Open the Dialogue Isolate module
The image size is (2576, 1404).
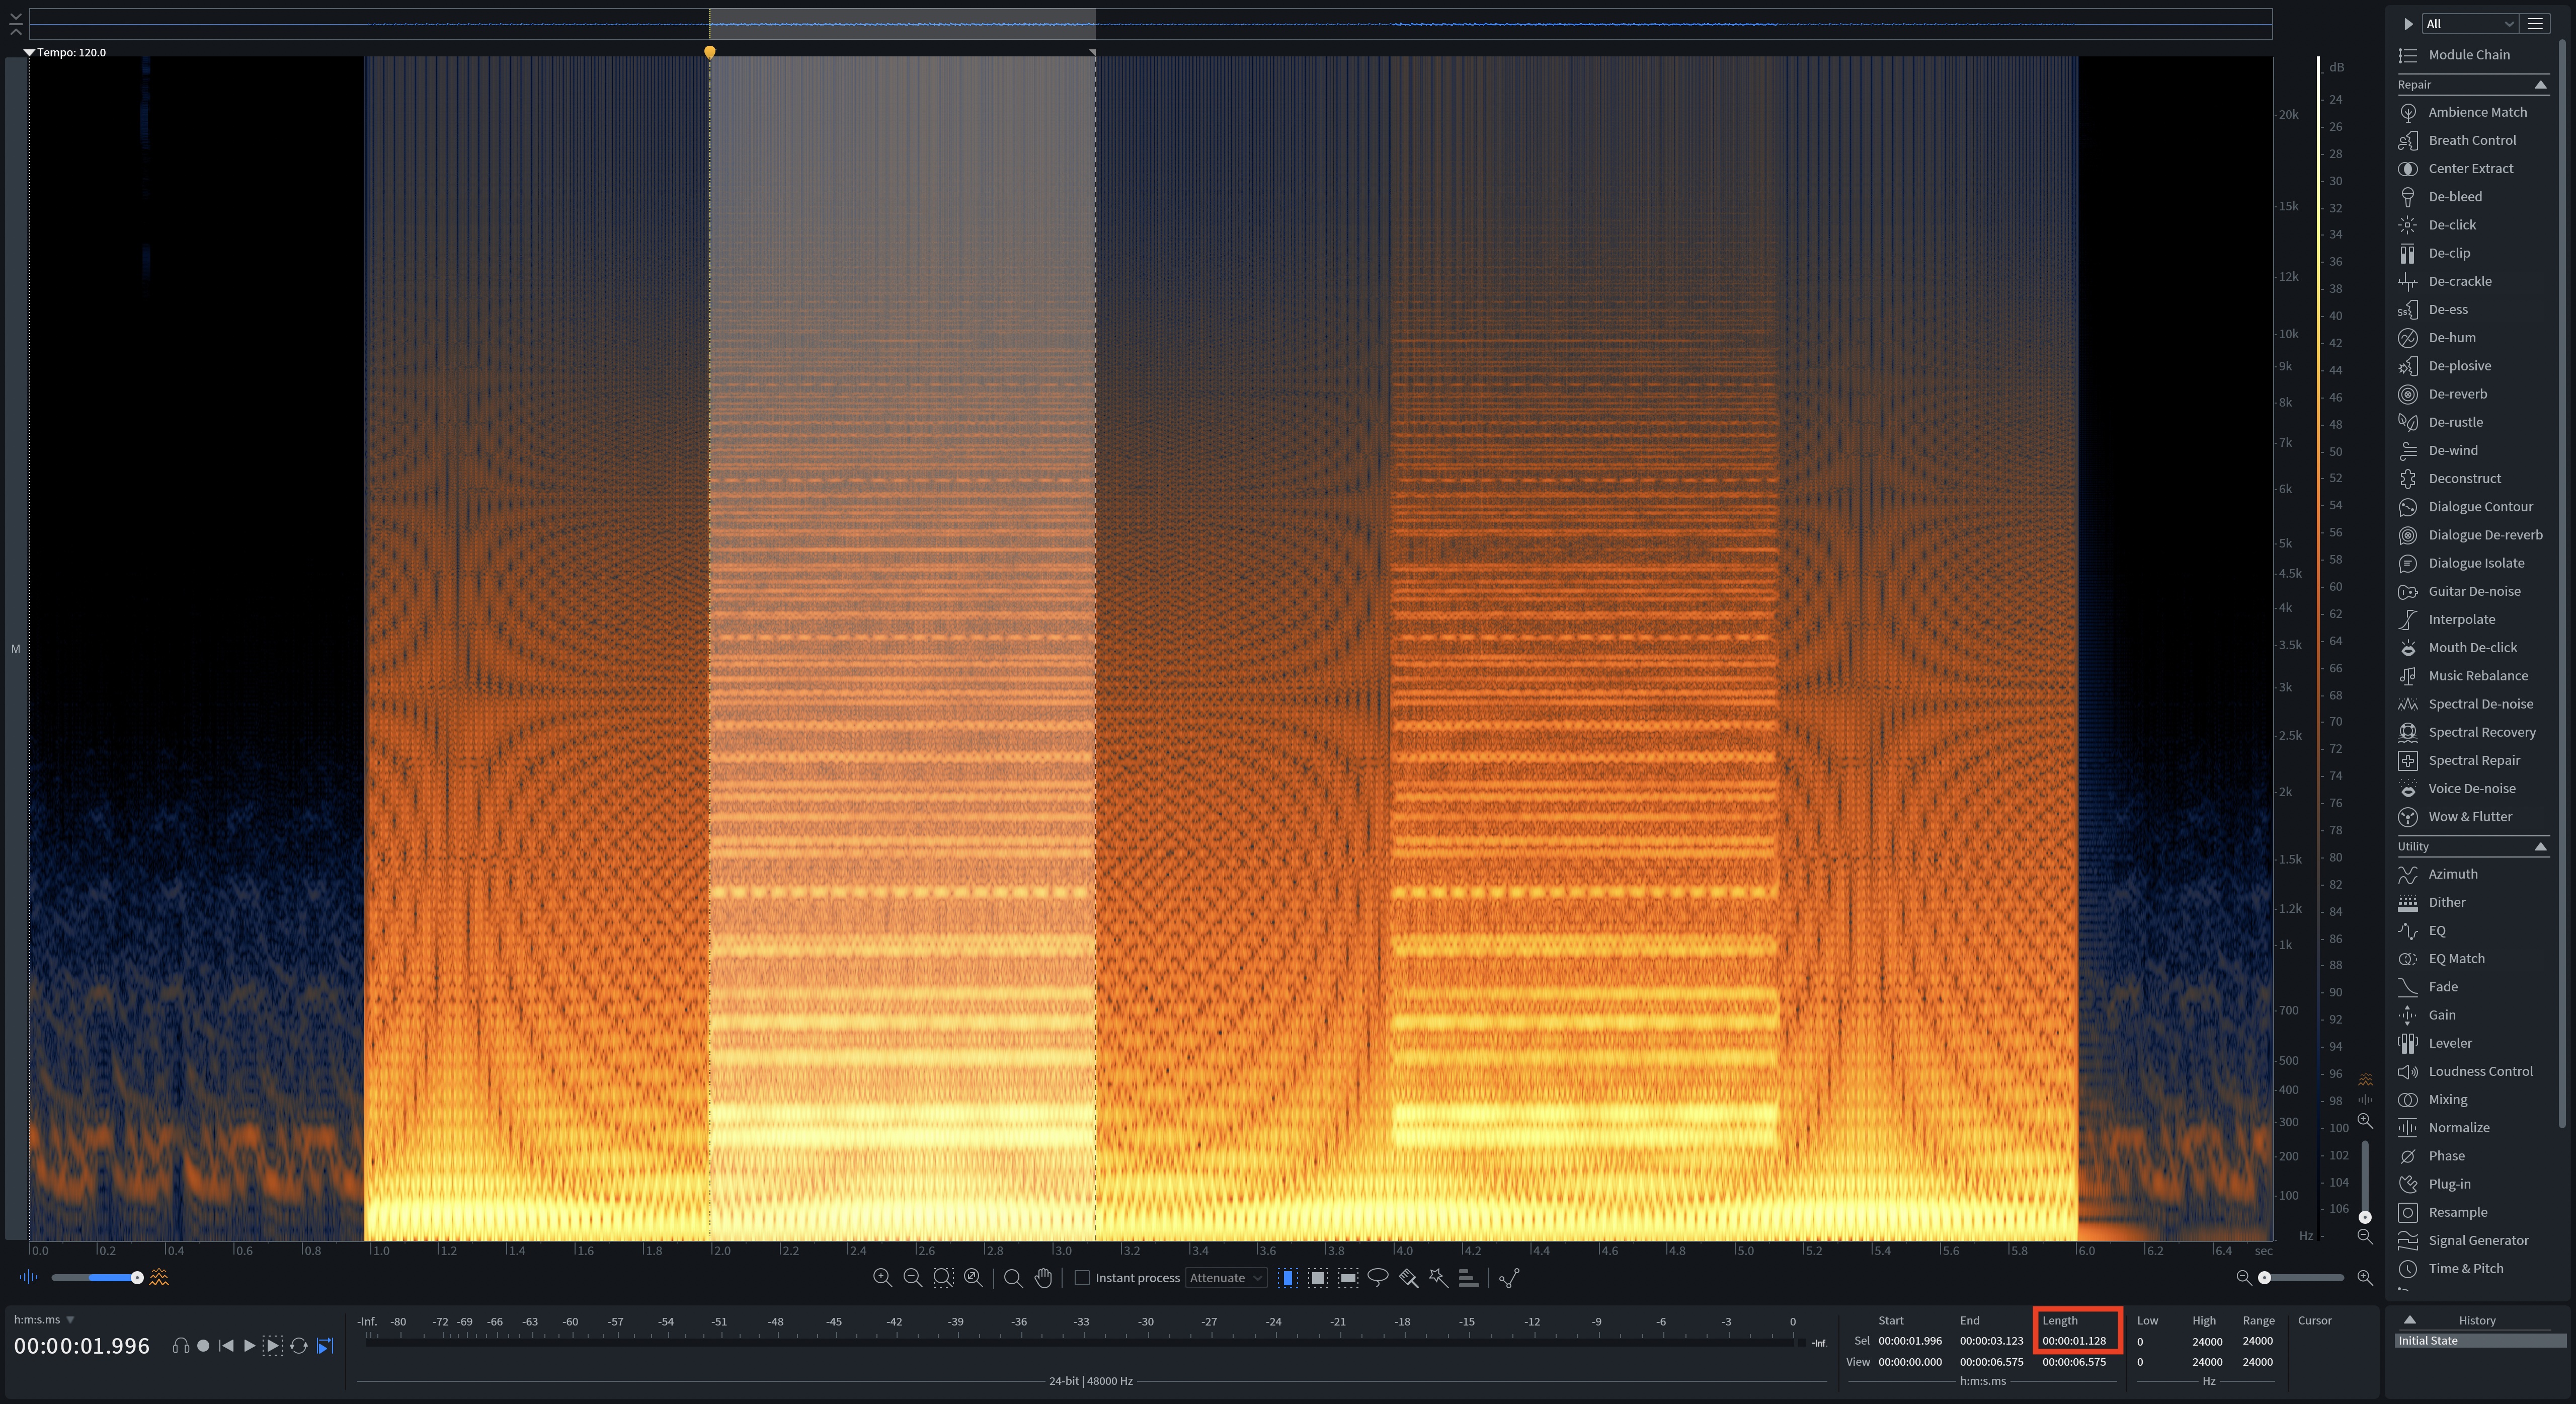point(2475,563)
